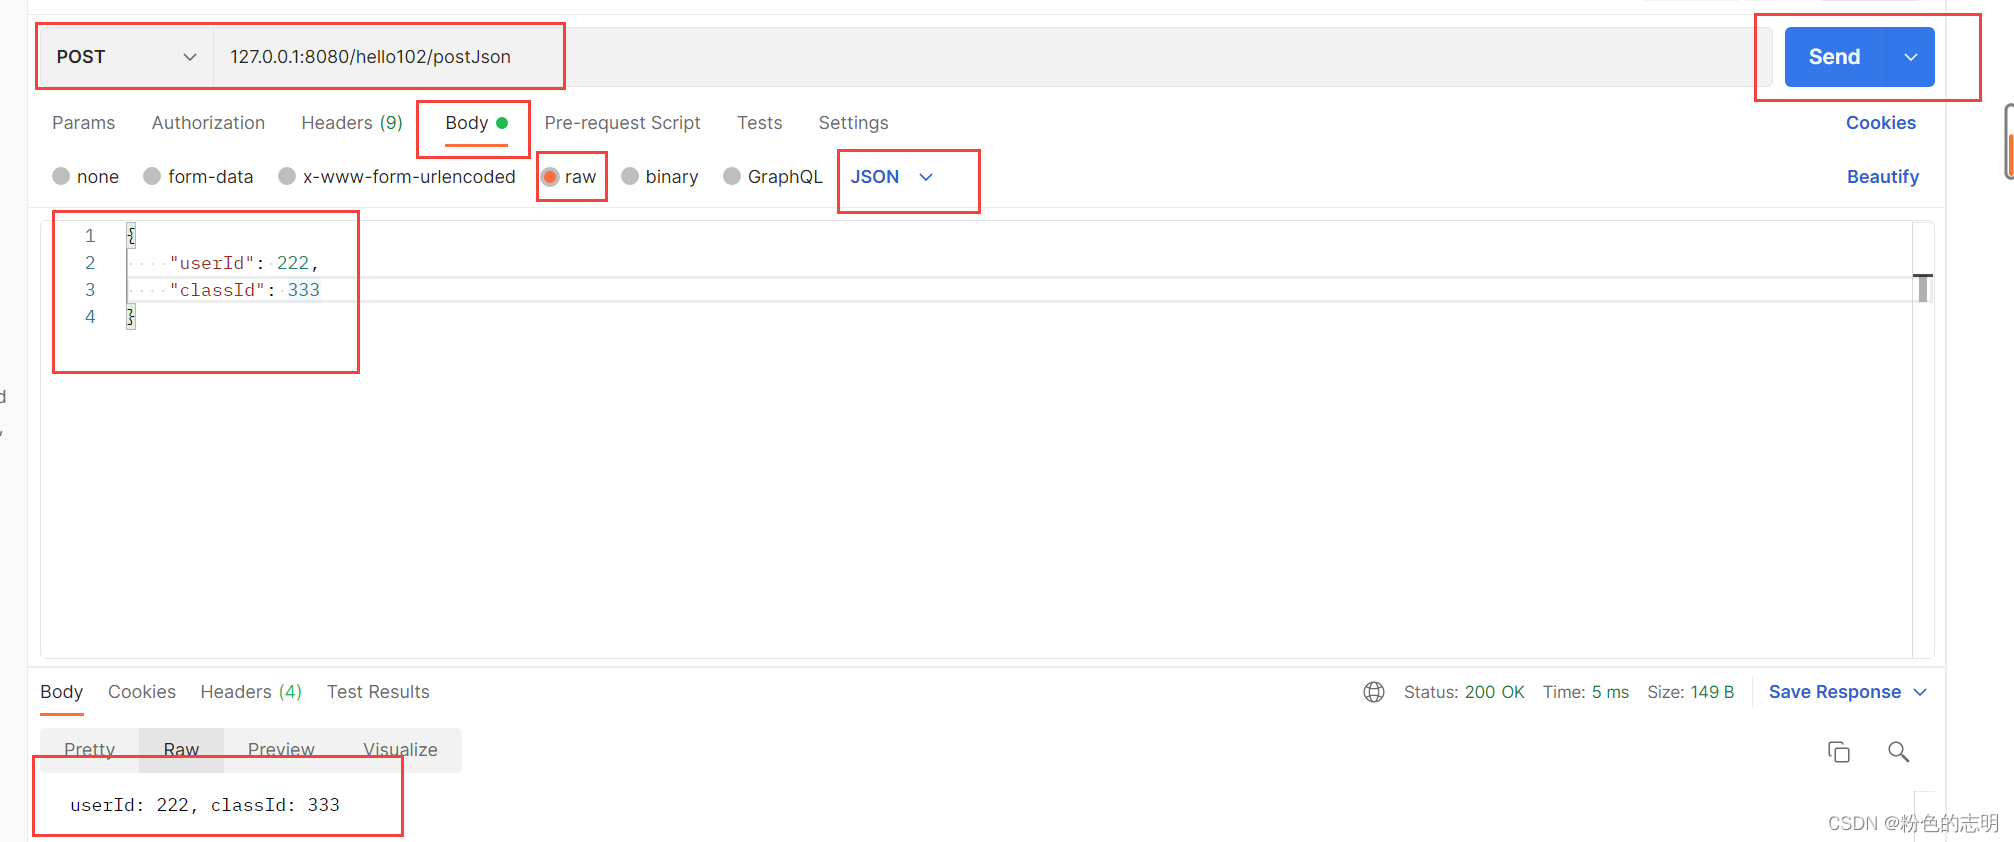
Task: Click the editor scrollbar thumb
Action: click(x=1923, y=288)
